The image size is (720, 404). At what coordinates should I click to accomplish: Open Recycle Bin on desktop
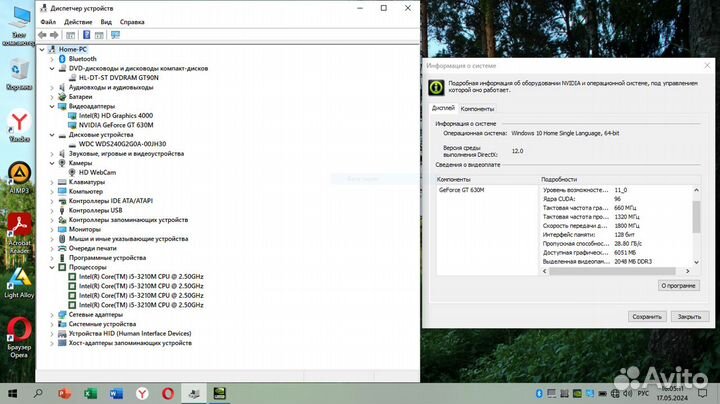[x=19, y=74]
